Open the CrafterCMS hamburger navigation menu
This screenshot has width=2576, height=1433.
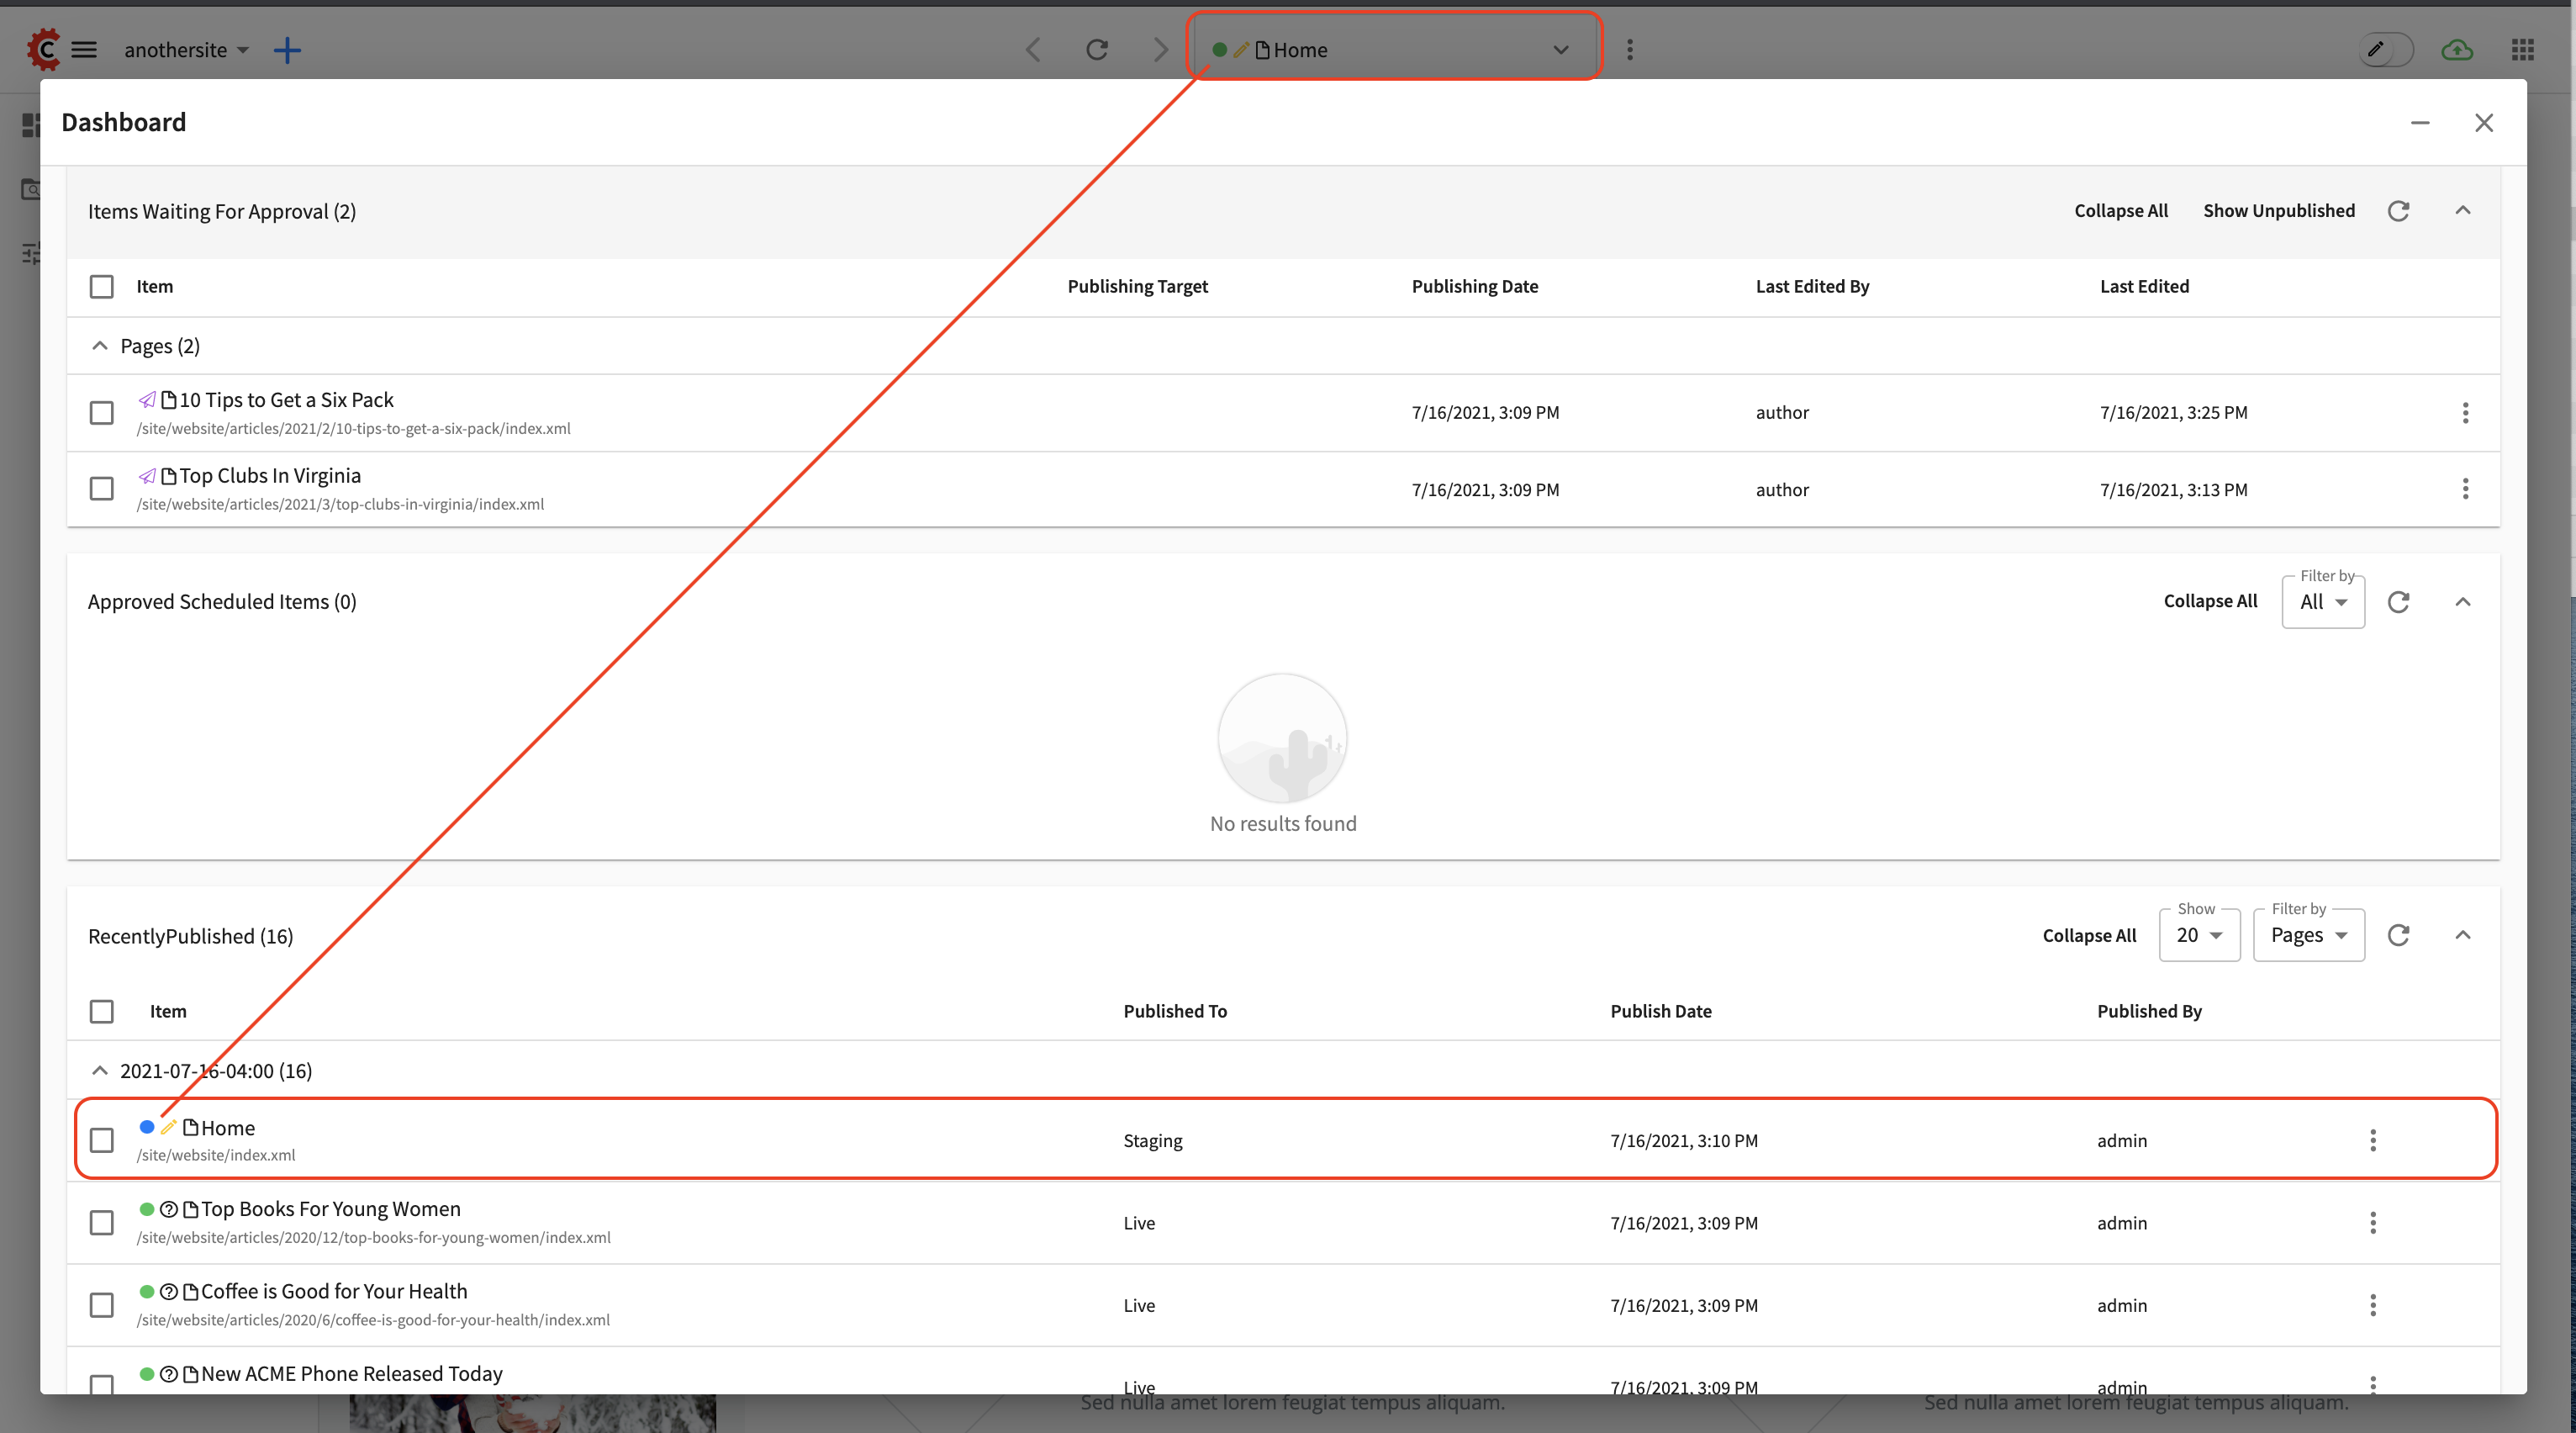(x=85, y=49)
